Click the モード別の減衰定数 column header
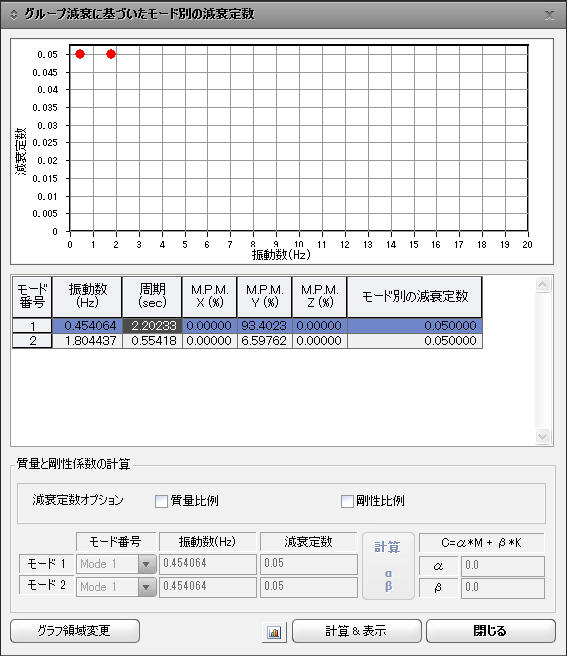 [415, 296]
